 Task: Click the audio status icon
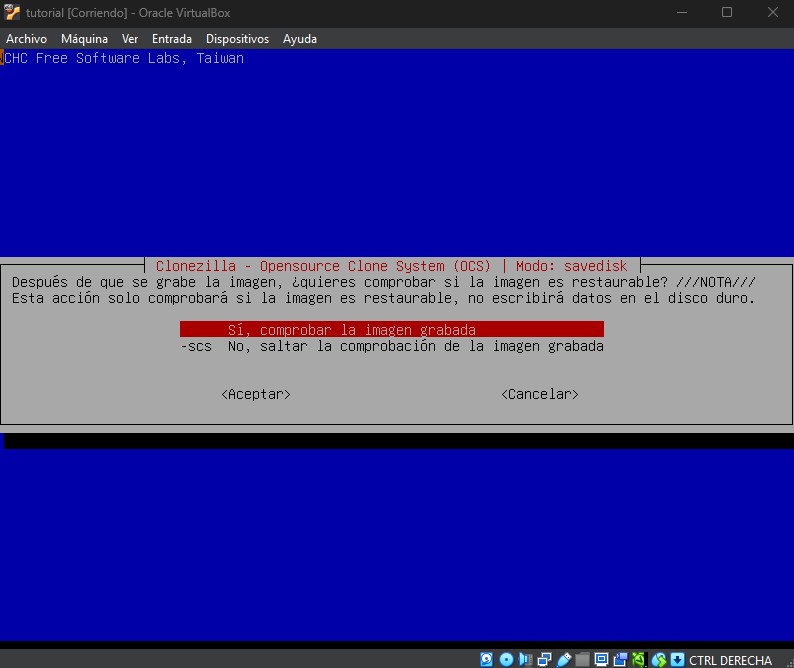(x=526, y=659)
